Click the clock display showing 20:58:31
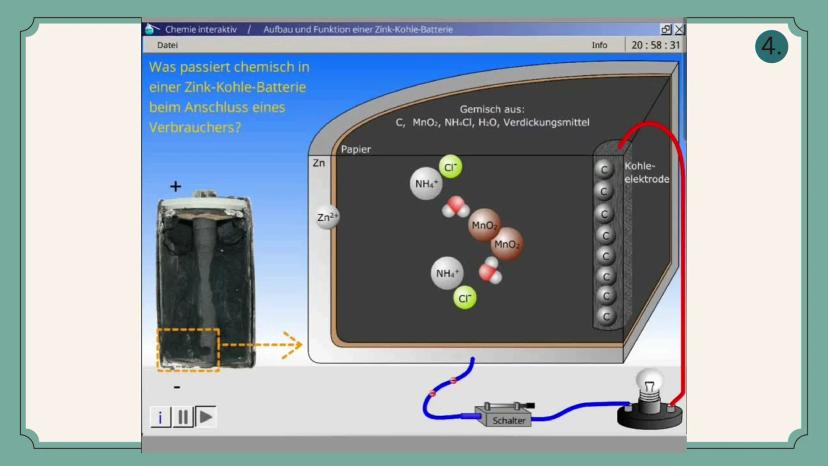 (655, 45)
